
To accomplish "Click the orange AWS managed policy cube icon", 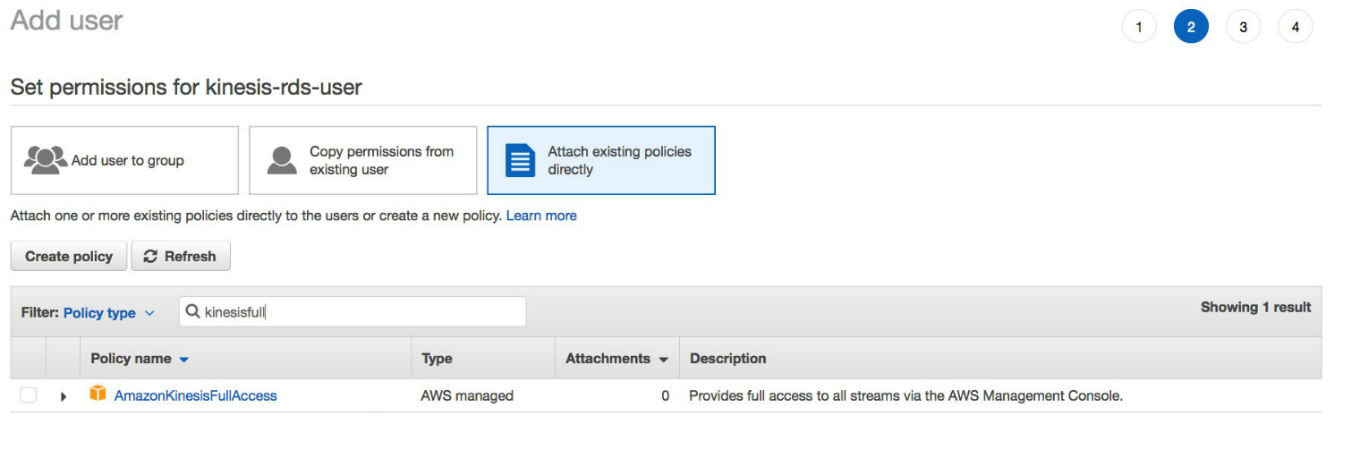I will coord(98,394).
